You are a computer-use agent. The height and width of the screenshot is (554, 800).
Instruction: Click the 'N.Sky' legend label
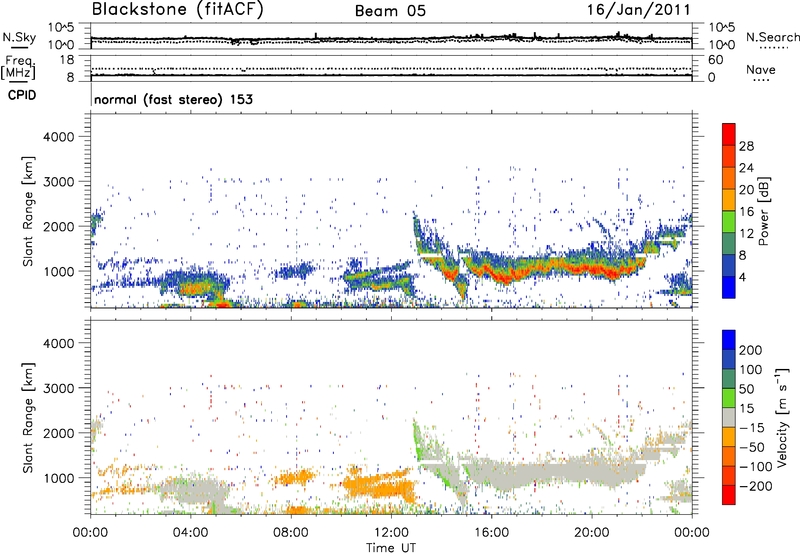(19, 37)
